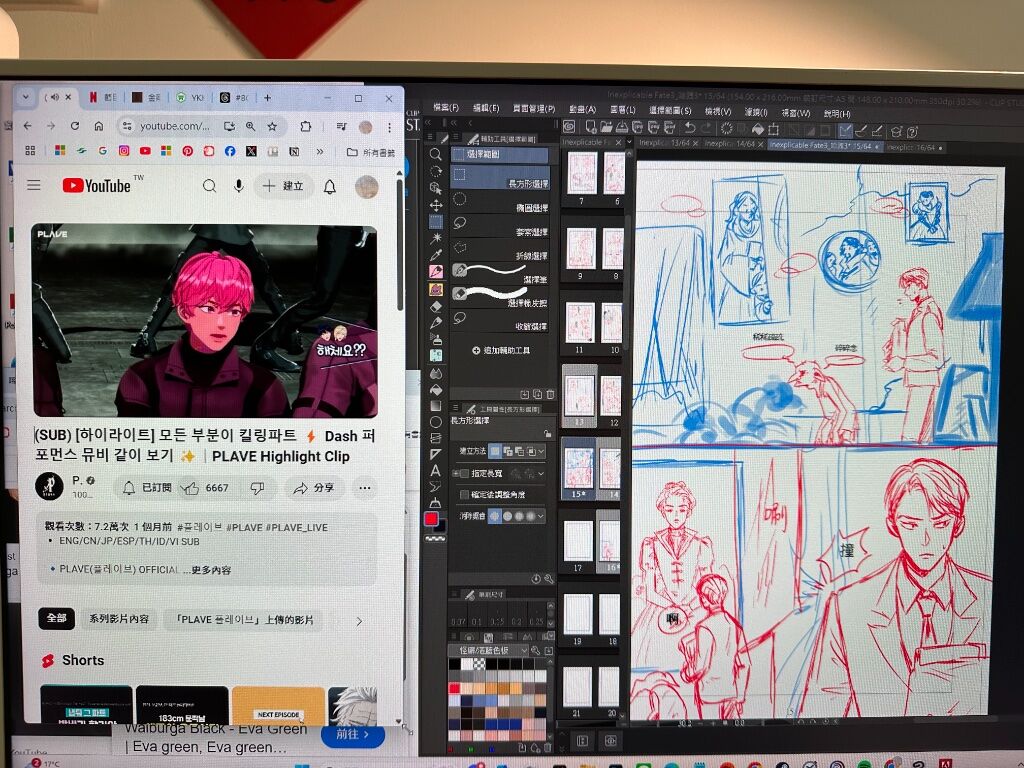
Task: Open the 檔案(F) menu in Clip Studio
Action: point(446,108)
